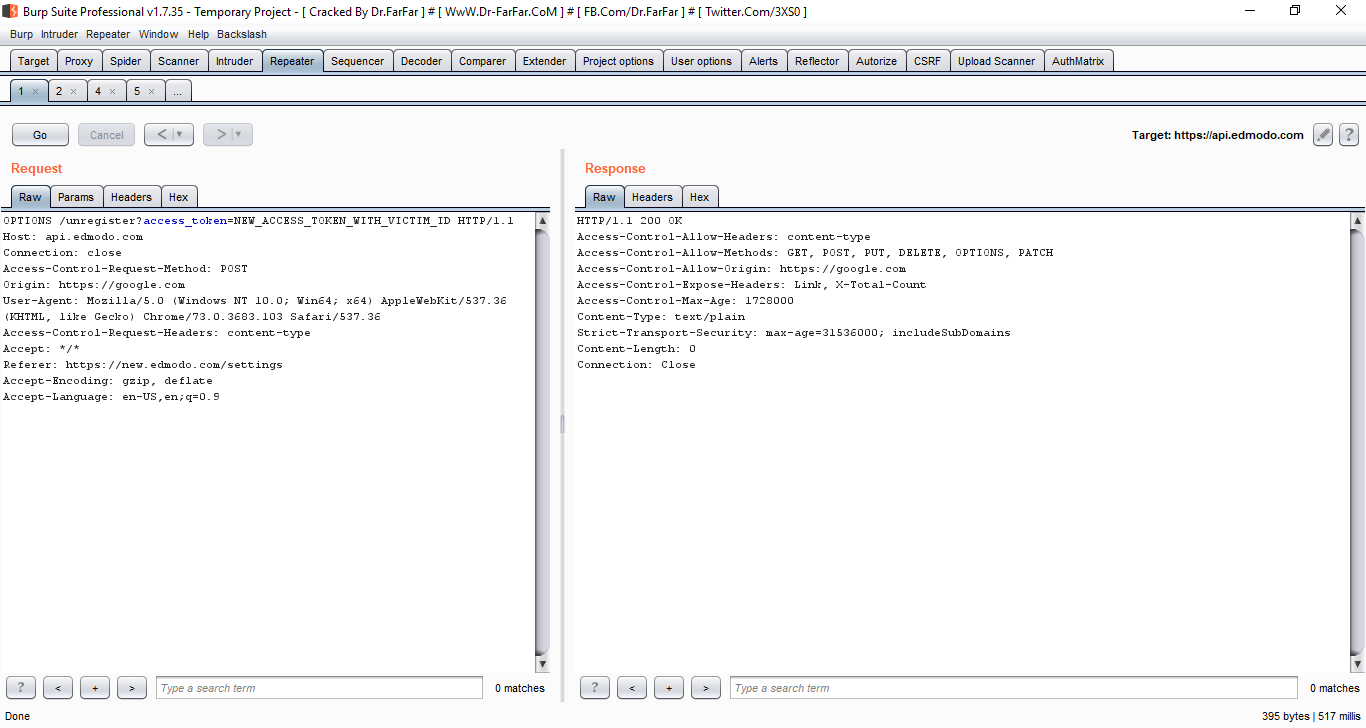
Task: Switch to the Project options tab
Action: pyautogui.click(x=618, y=61)
